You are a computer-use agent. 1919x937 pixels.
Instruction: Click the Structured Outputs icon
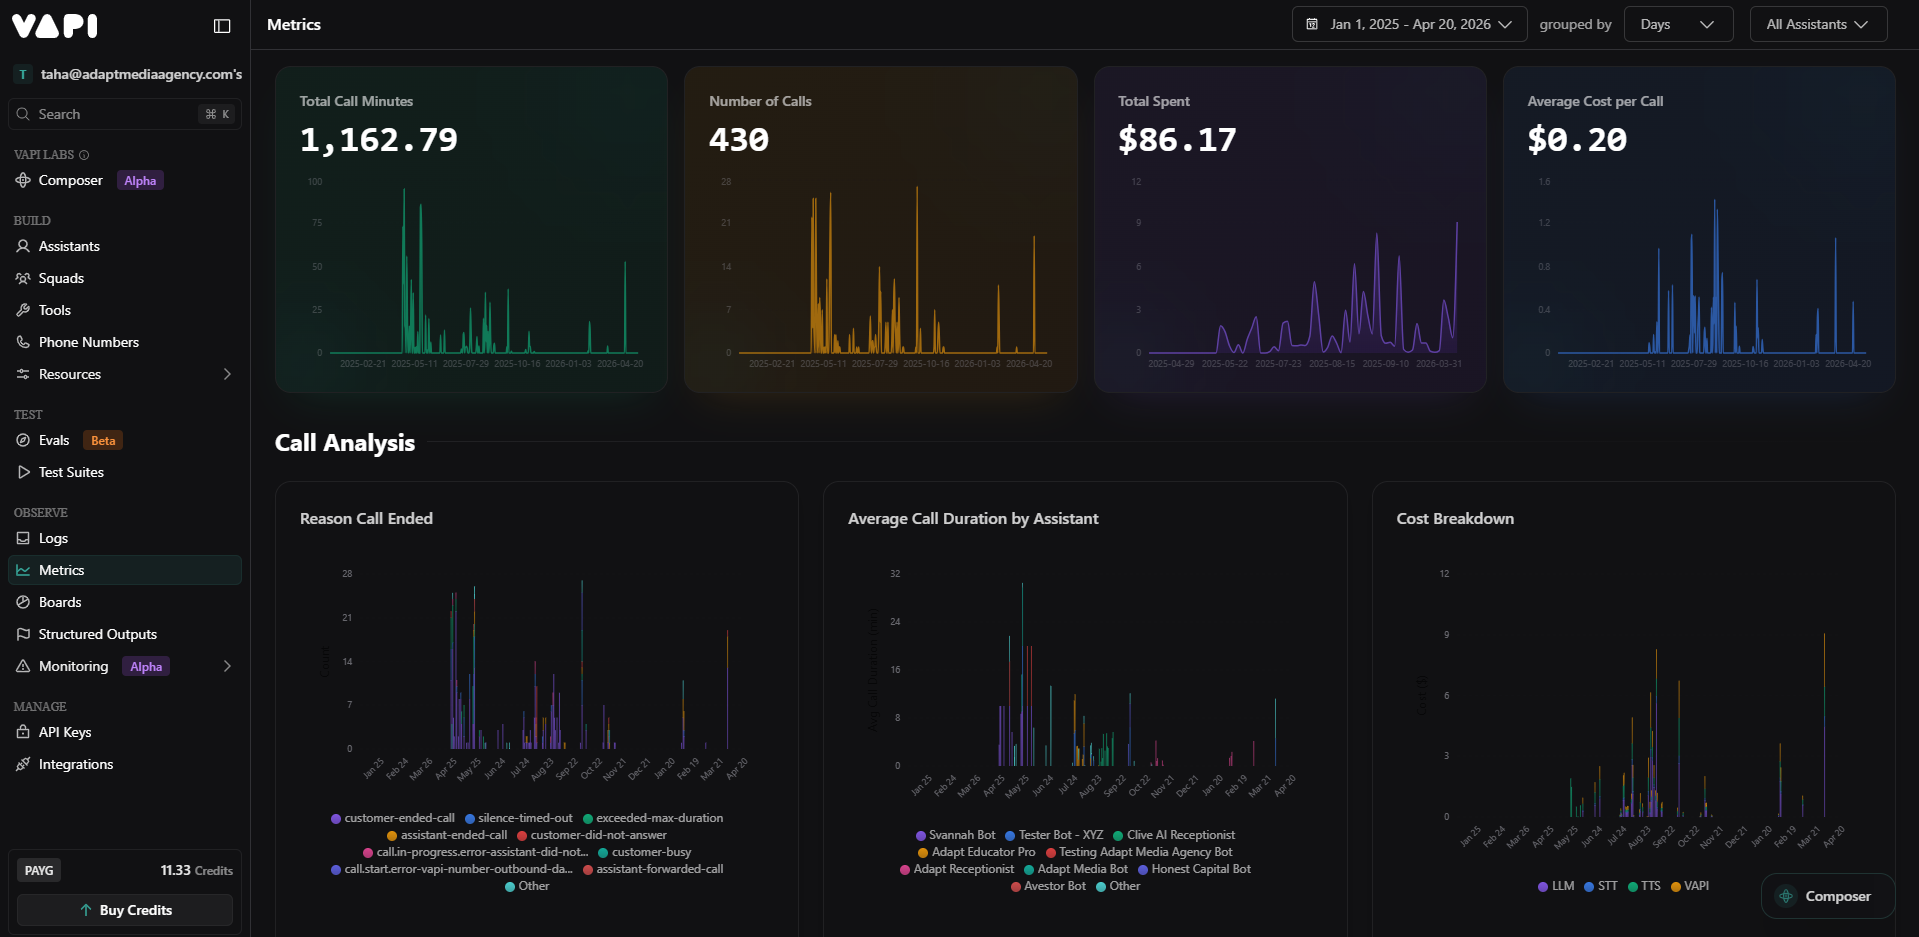point(23,634)
